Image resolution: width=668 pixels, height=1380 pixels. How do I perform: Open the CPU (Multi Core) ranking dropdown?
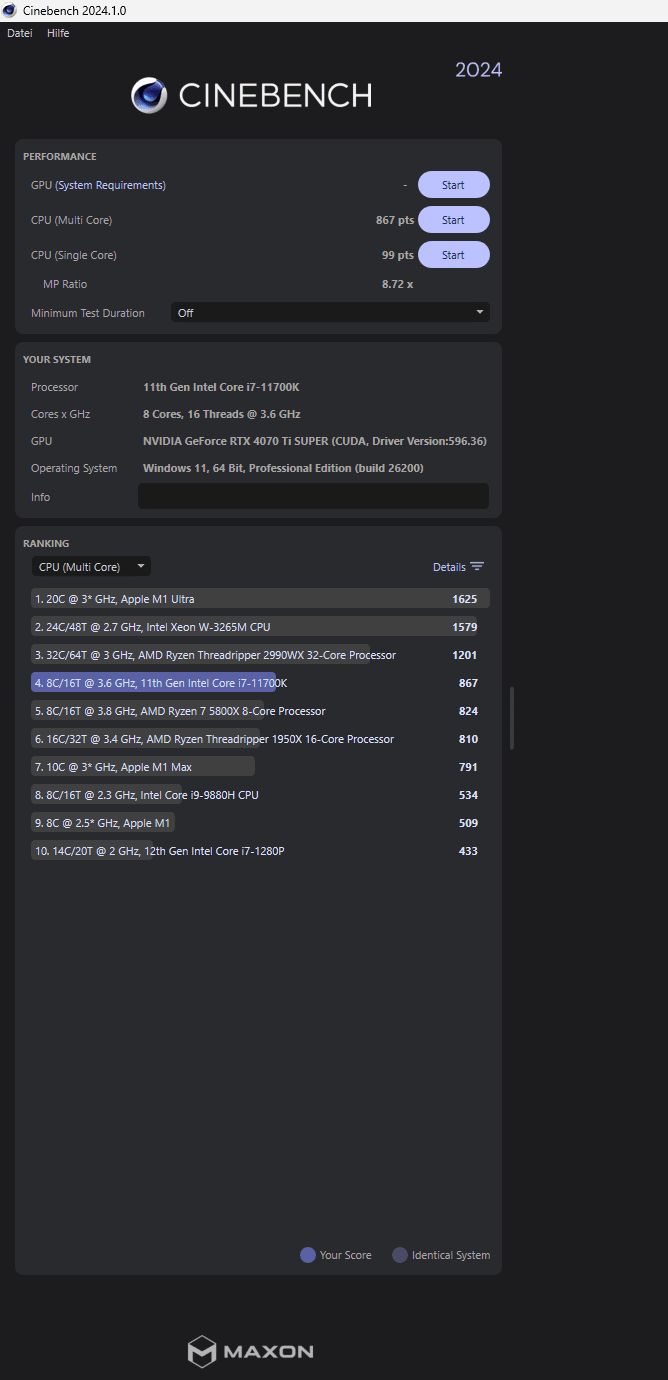[91, 567]
